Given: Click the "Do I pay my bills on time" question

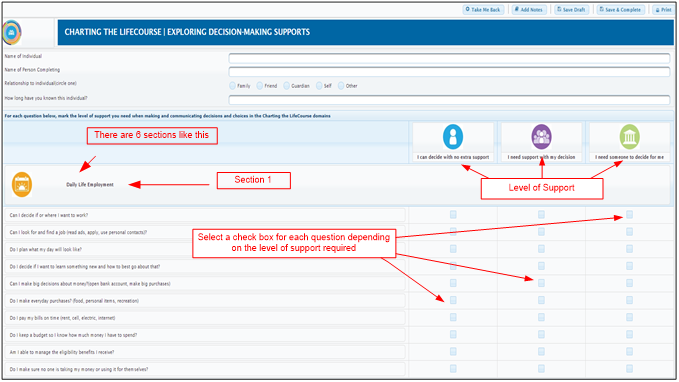Looking at the screenshot, I should (x=62, y=318).
